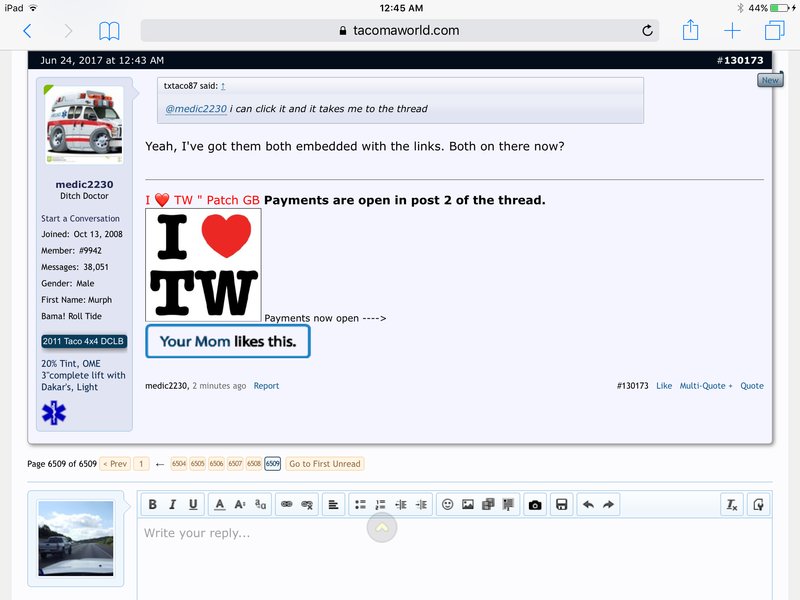This screenshot has height=600, width=800.
Task: Go forward in Safari browser
Action: pos(68,31)
